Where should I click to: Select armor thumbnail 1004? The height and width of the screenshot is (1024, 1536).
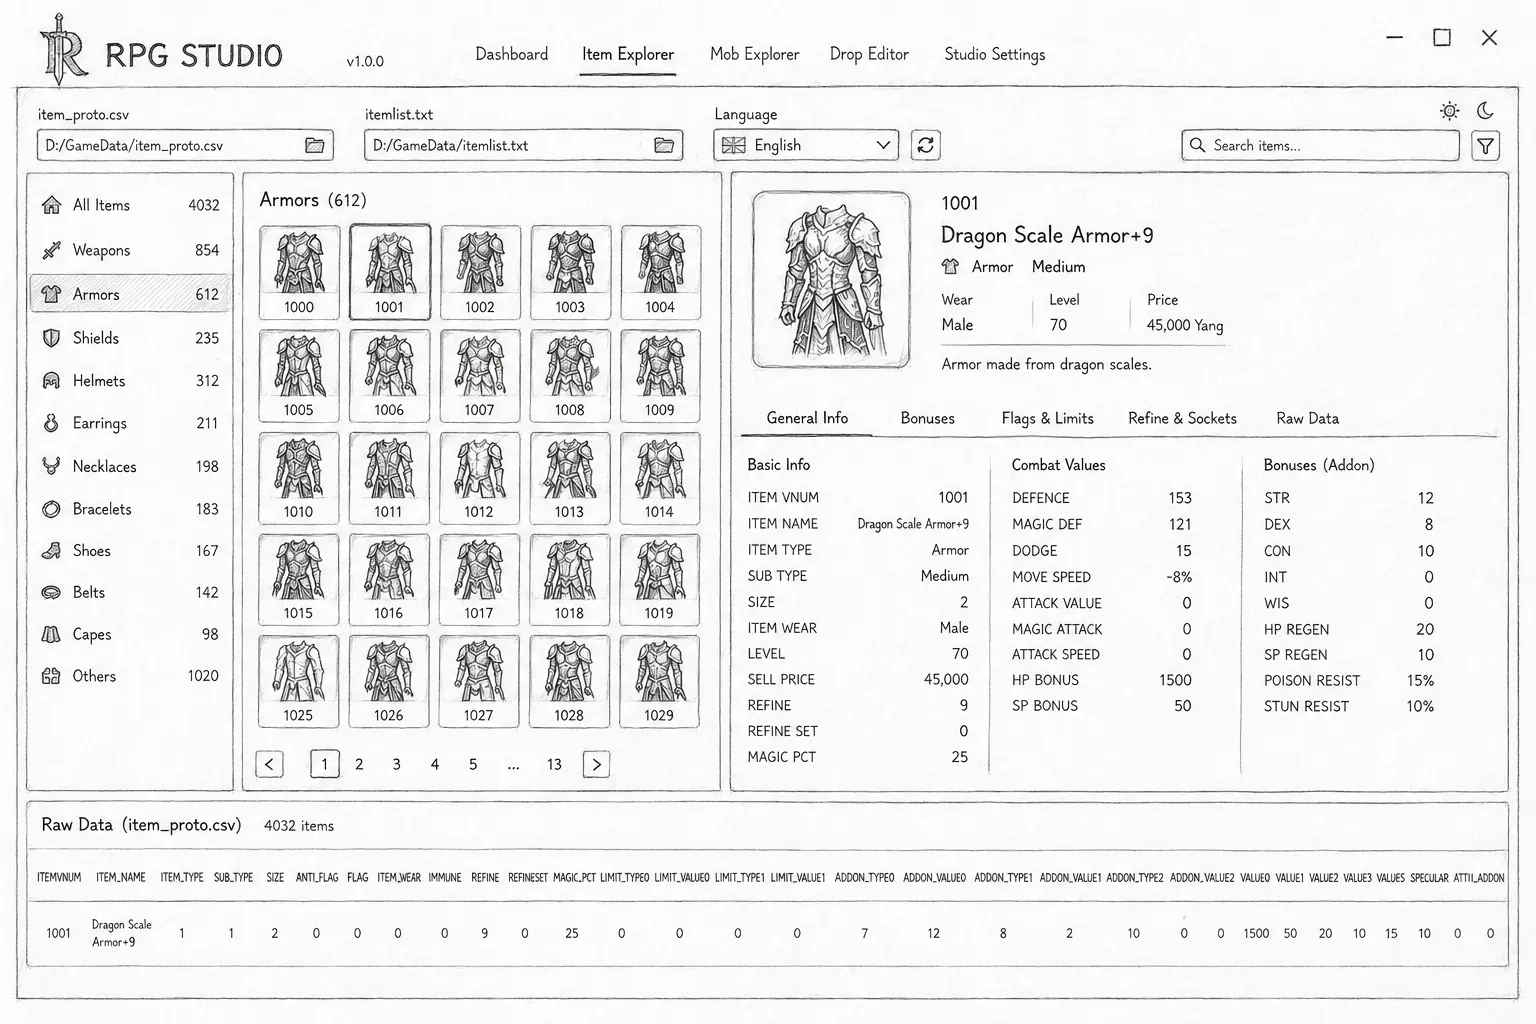click(x=660, y=272)
